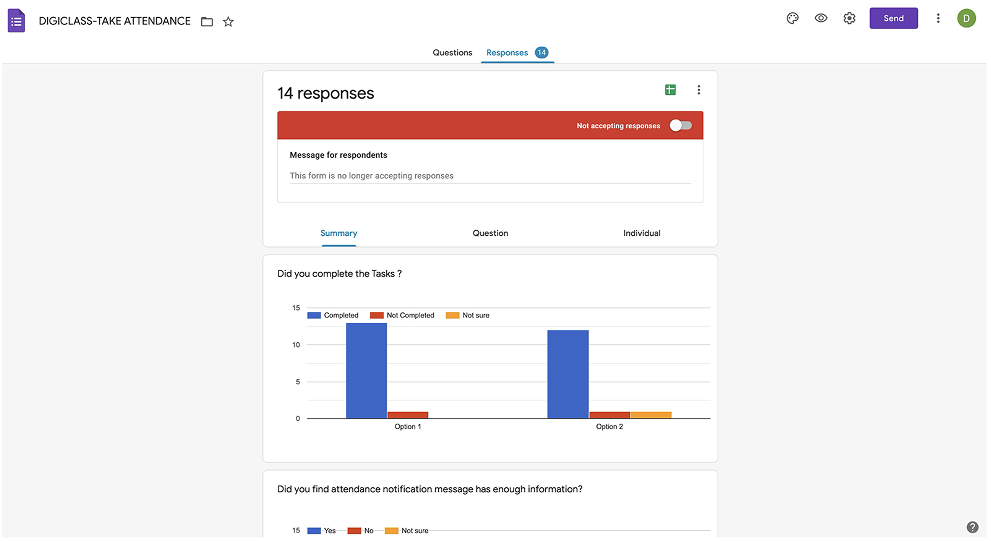Open the customize theme palette icon
The image size is (991, 541).
pyautogui.click(x=793, y=18)
